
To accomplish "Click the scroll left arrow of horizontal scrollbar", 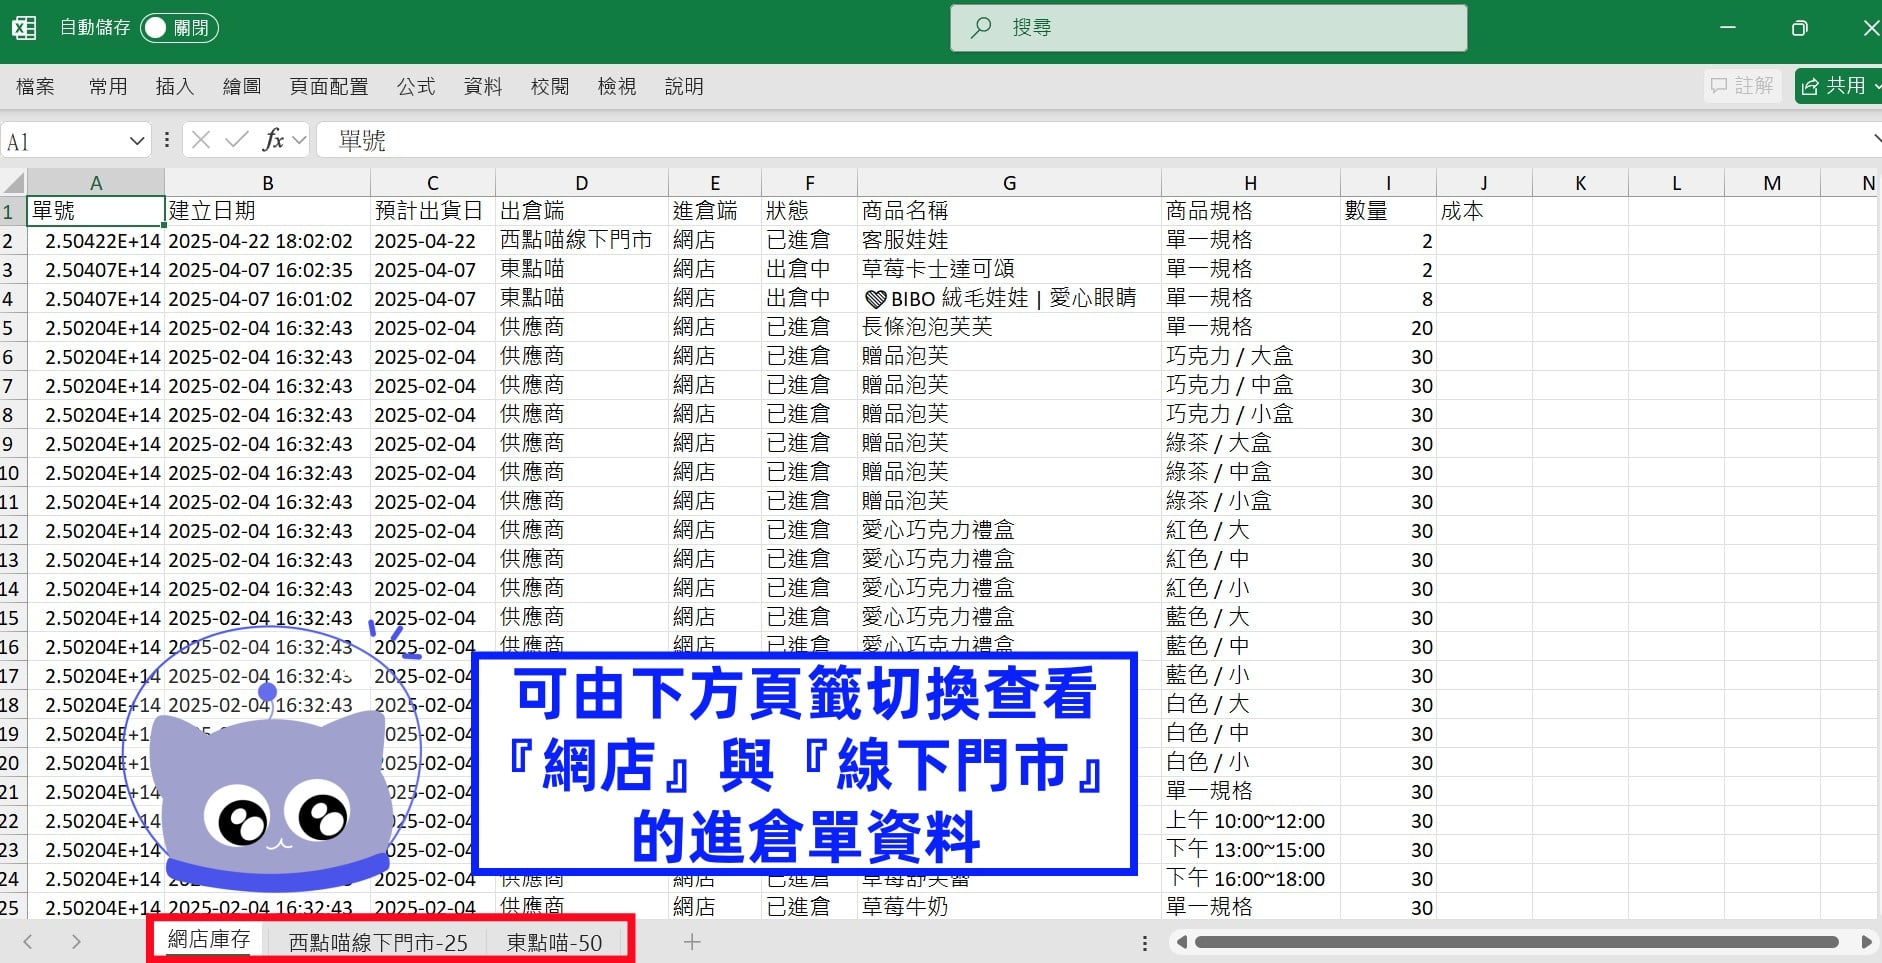I will coord(1181,942).
